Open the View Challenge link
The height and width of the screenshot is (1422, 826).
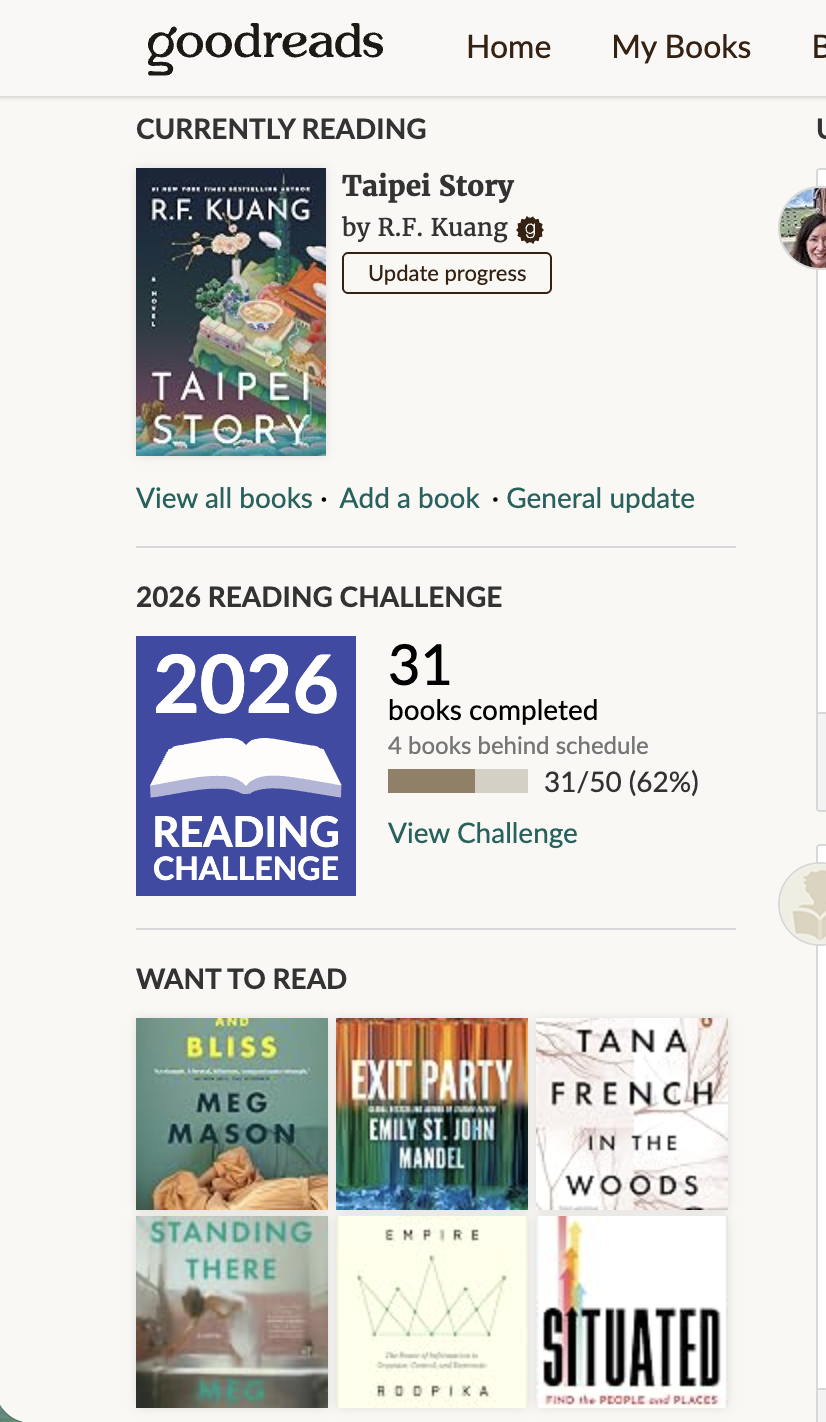pos(483,833)
